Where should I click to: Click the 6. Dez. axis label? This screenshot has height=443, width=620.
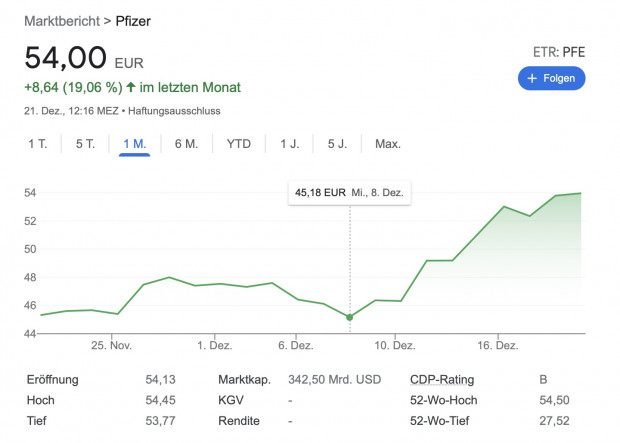pyautogui.click(x=296, y=346)
